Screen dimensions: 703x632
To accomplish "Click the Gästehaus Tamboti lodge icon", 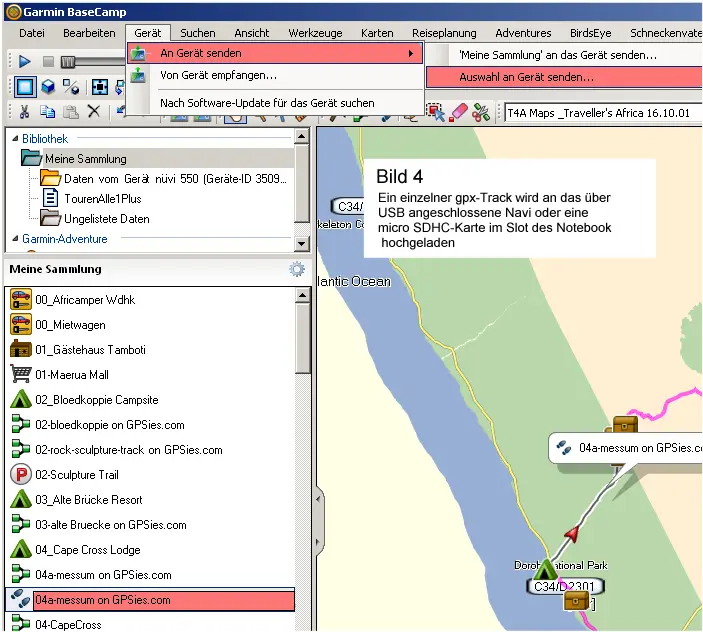I will tap(21, 350).
